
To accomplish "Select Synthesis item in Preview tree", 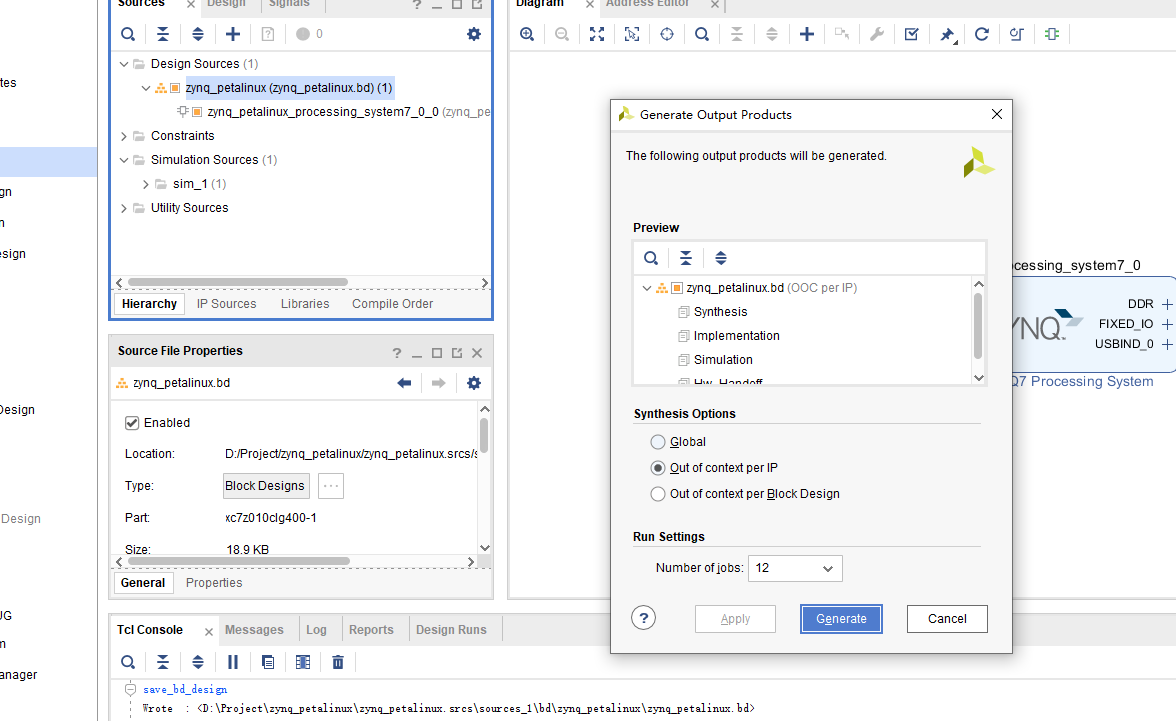I will tap(720, 312).
